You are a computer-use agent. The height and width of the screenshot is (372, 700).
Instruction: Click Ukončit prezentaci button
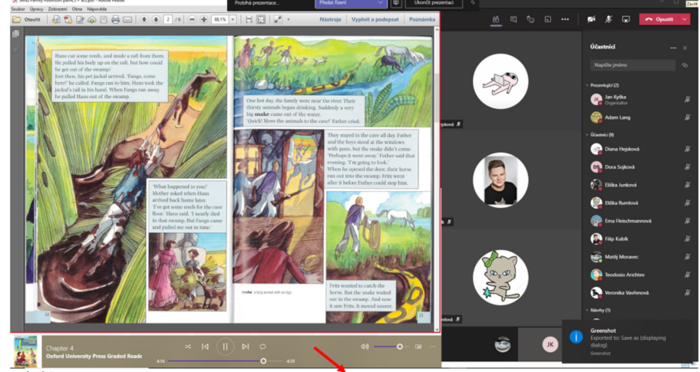(433, 3)
